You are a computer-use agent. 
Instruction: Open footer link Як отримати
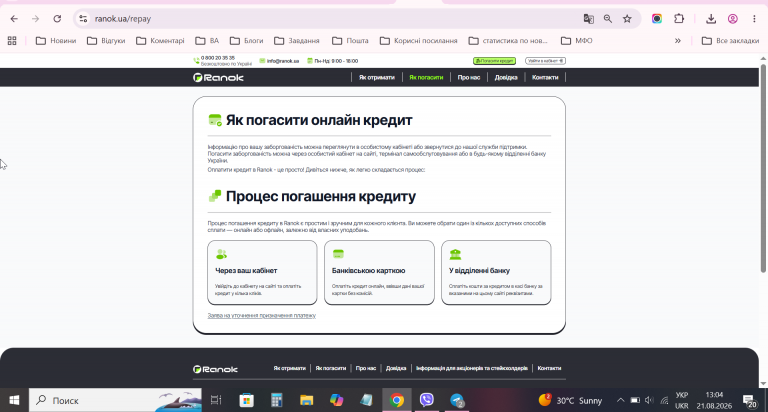tap(289, 368)
